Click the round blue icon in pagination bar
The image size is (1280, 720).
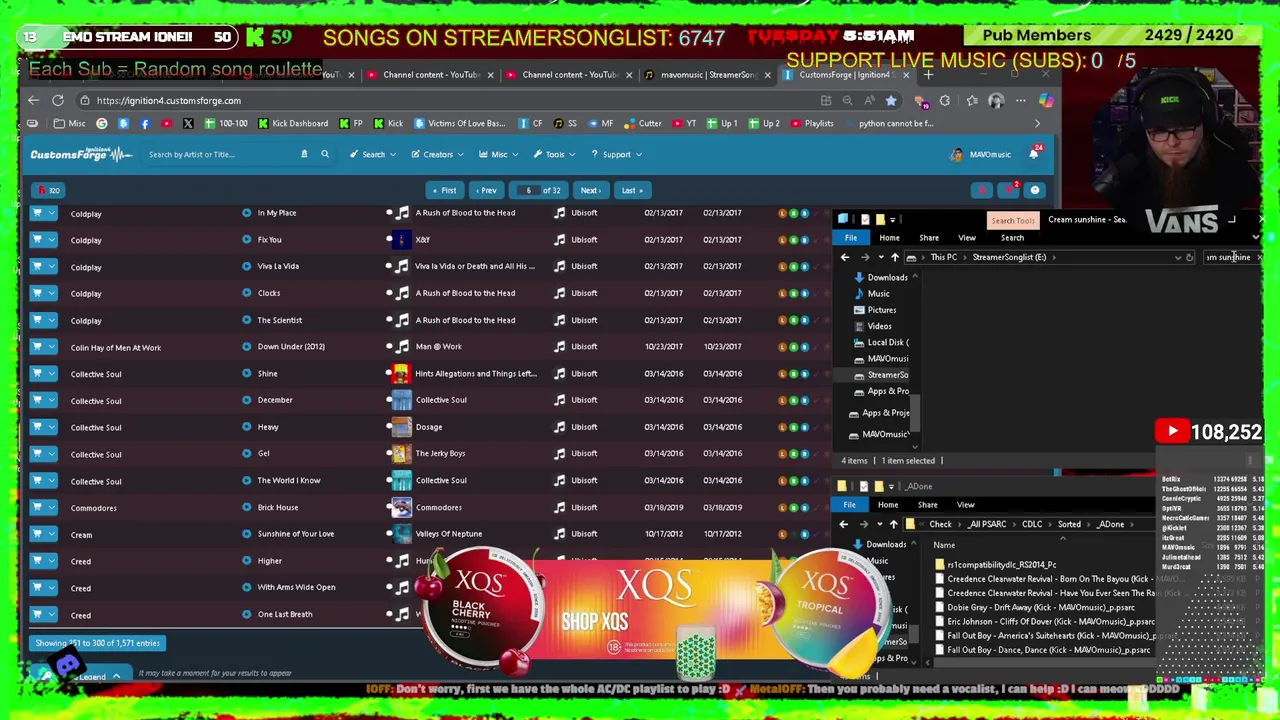pos(1035,190)
